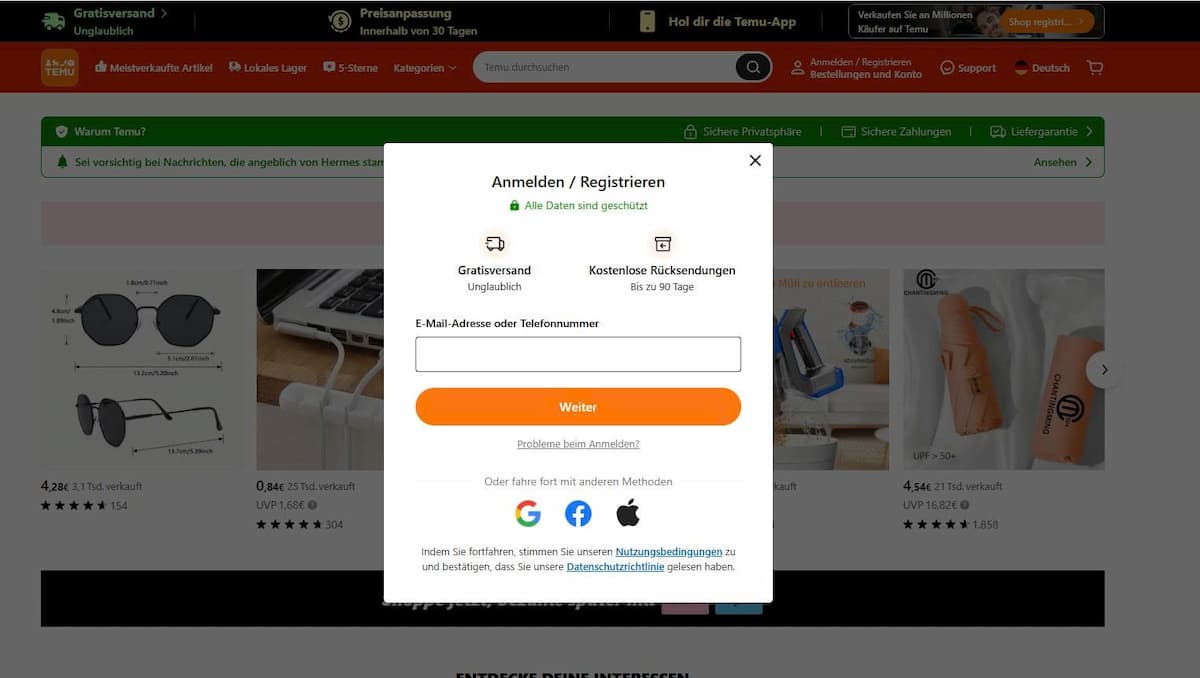Expand the Kategorien dropdown
1200x678 pixels.
click(424, 68)
